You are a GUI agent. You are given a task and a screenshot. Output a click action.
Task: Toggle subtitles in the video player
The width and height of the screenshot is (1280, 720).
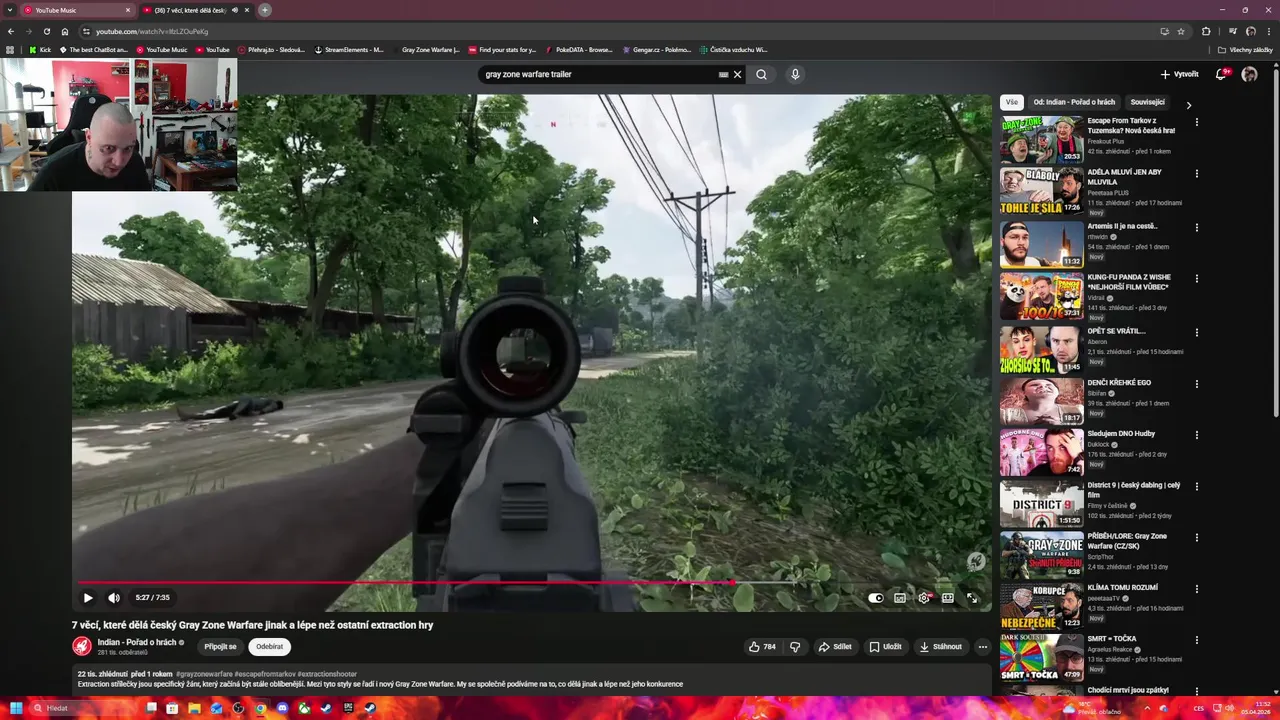(x=900, y=598)
